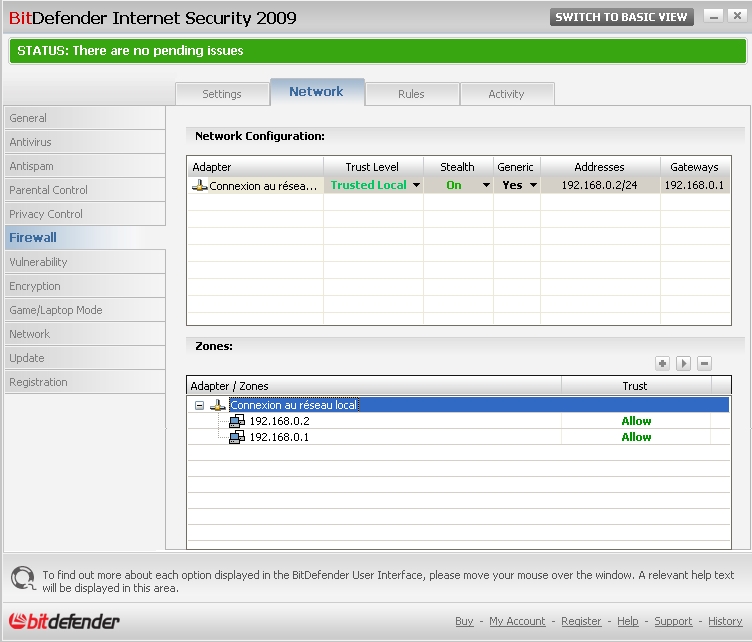The image size is (752, 642).
Task: Click the Trust Level column header
Action: [x=373, y=167]
